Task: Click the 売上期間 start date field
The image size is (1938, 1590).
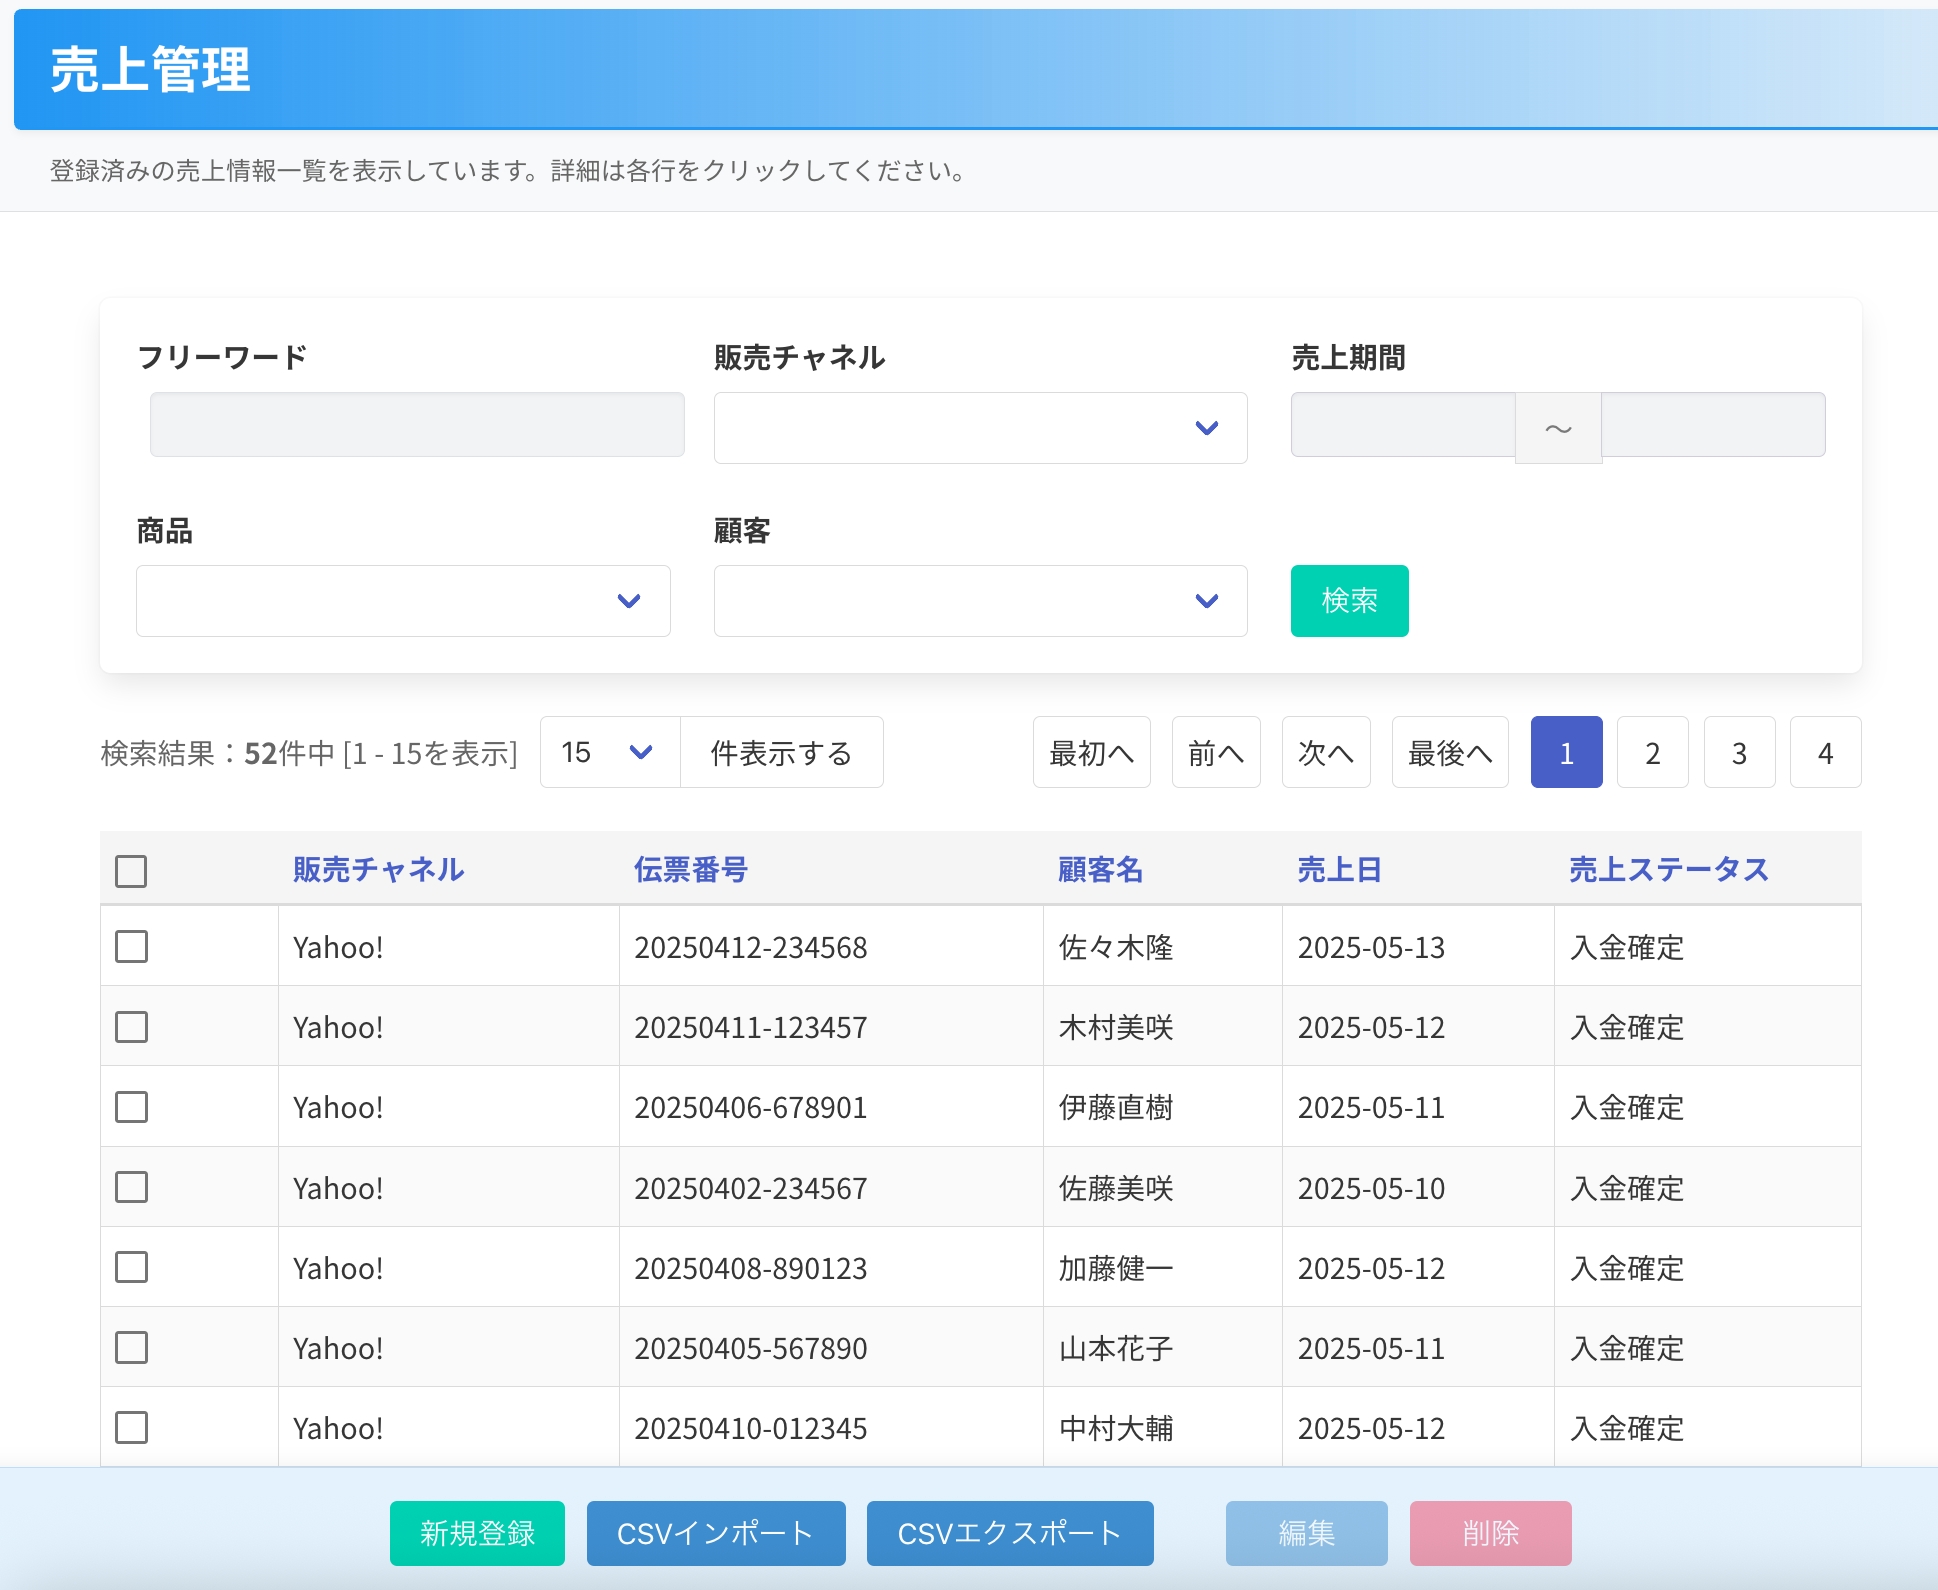Action: pos(1402,425)
